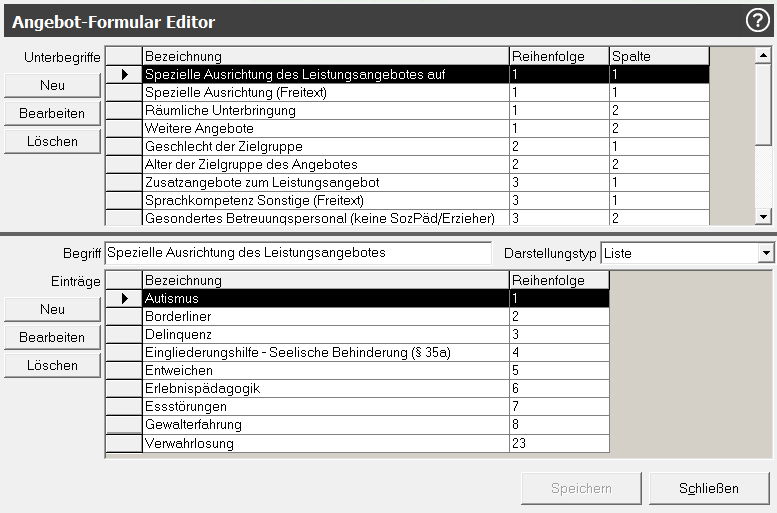777x513 pixels.
Task: Select row 'Räumliche Unterbringung'
Action: (325, 111)
